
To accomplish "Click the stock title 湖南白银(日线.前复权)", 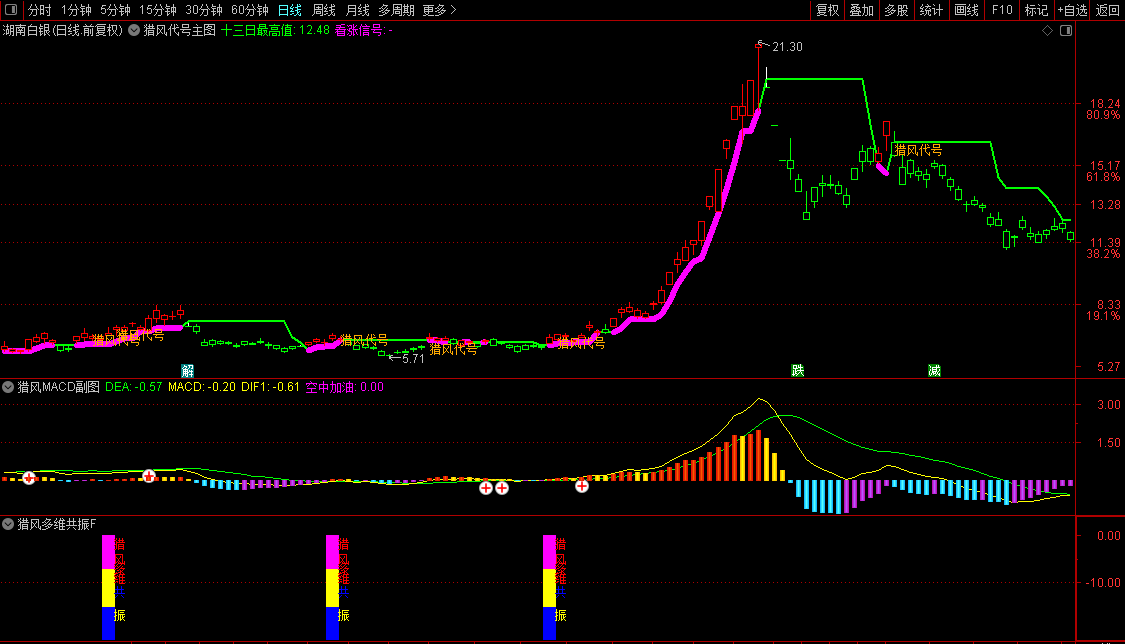I will (62, 30).
